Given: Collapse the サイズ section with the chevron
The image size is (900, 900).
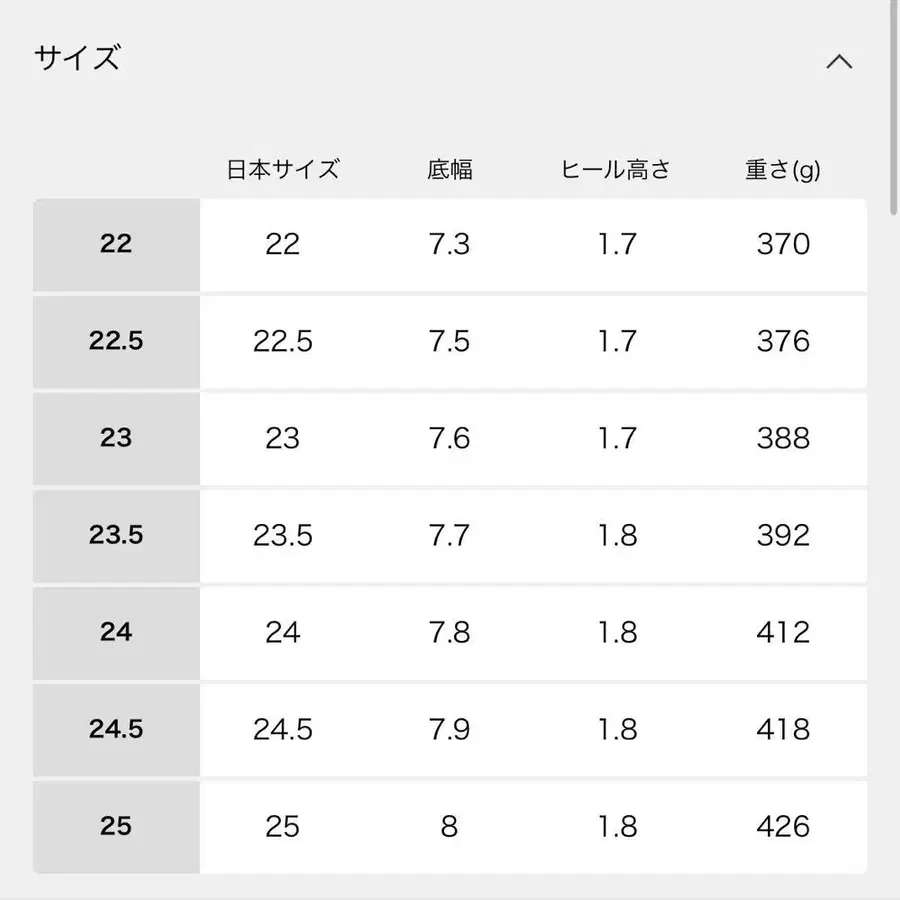Looking at the screenshot, I should click(x=840, y=60).
